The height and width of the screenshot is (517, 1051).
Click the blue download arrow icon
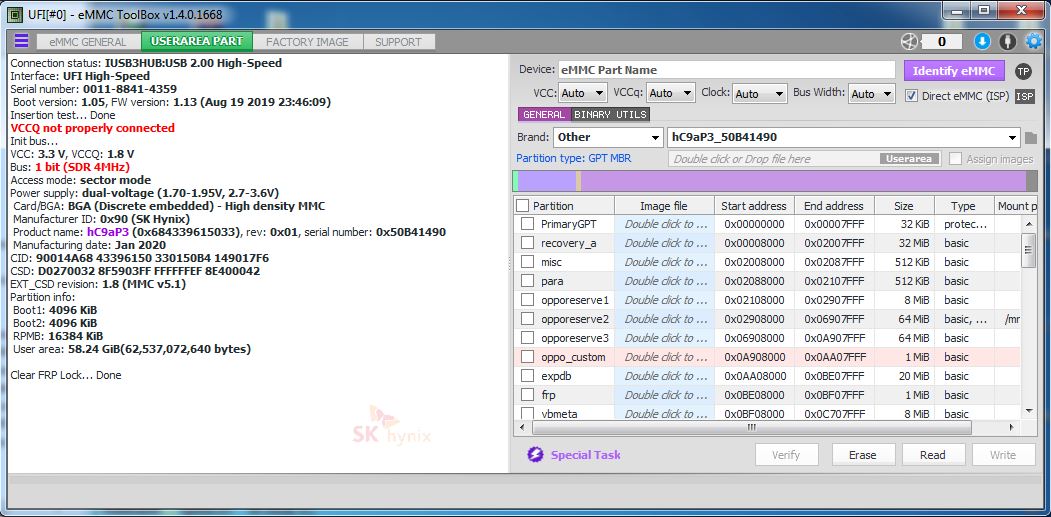(x=982, y=42)
